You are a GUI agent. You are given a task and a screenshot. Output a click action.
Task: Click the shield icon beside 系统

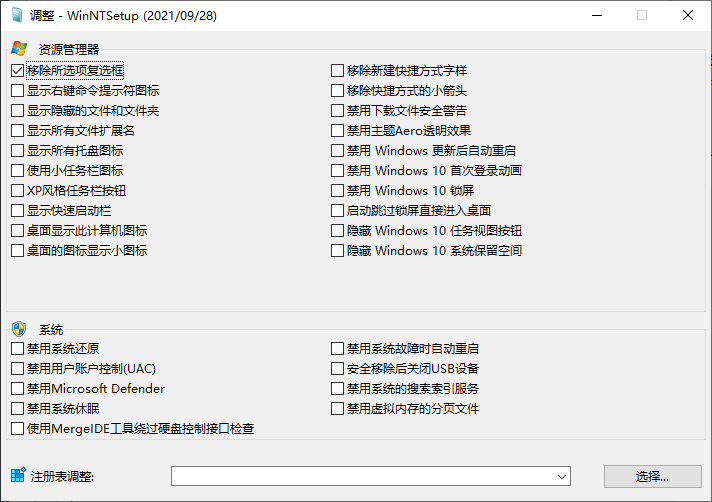click(19, 329)
